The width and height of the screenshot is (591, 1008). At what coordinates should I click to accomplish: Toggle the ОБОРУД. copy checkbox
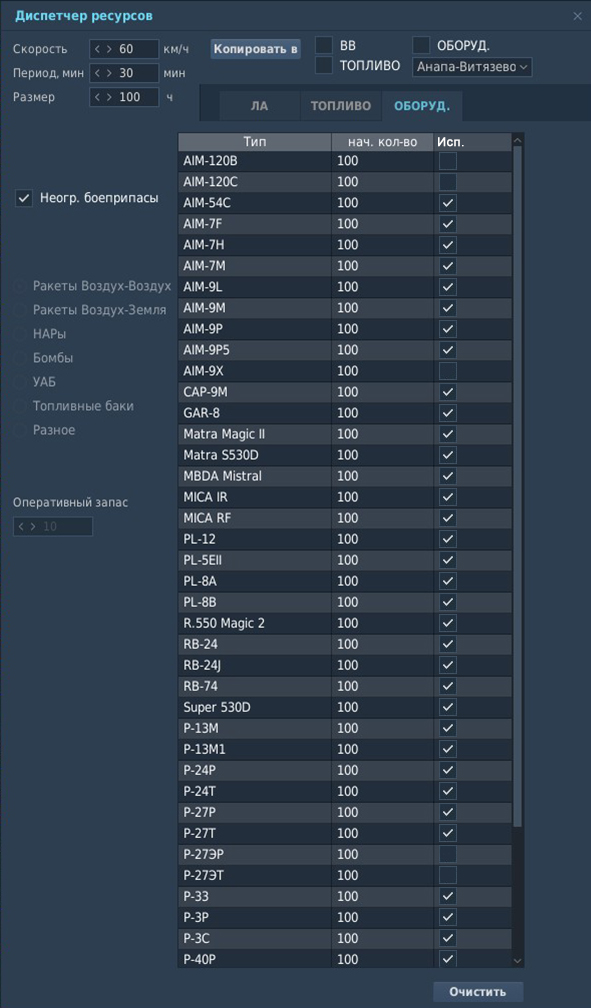(x=421, y=45)
